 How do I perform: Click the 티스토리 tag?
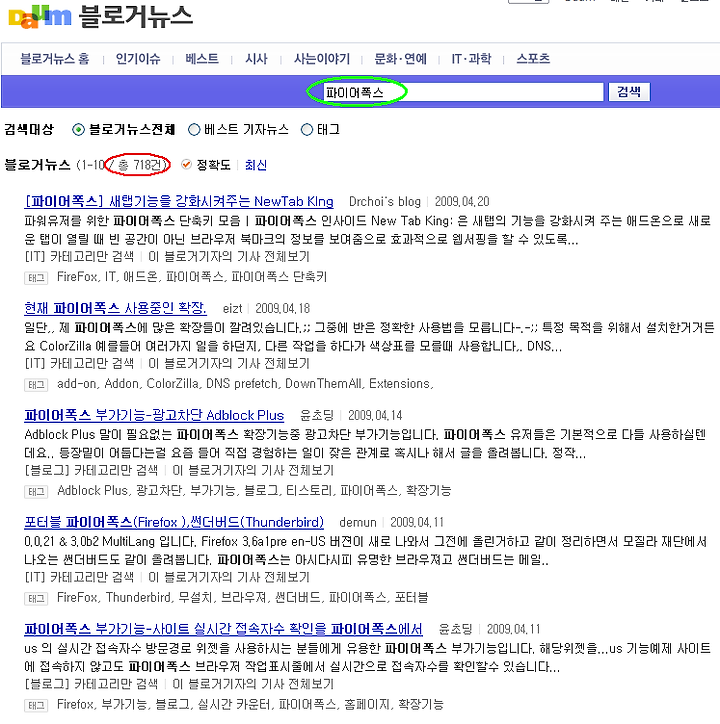[309, 490]
